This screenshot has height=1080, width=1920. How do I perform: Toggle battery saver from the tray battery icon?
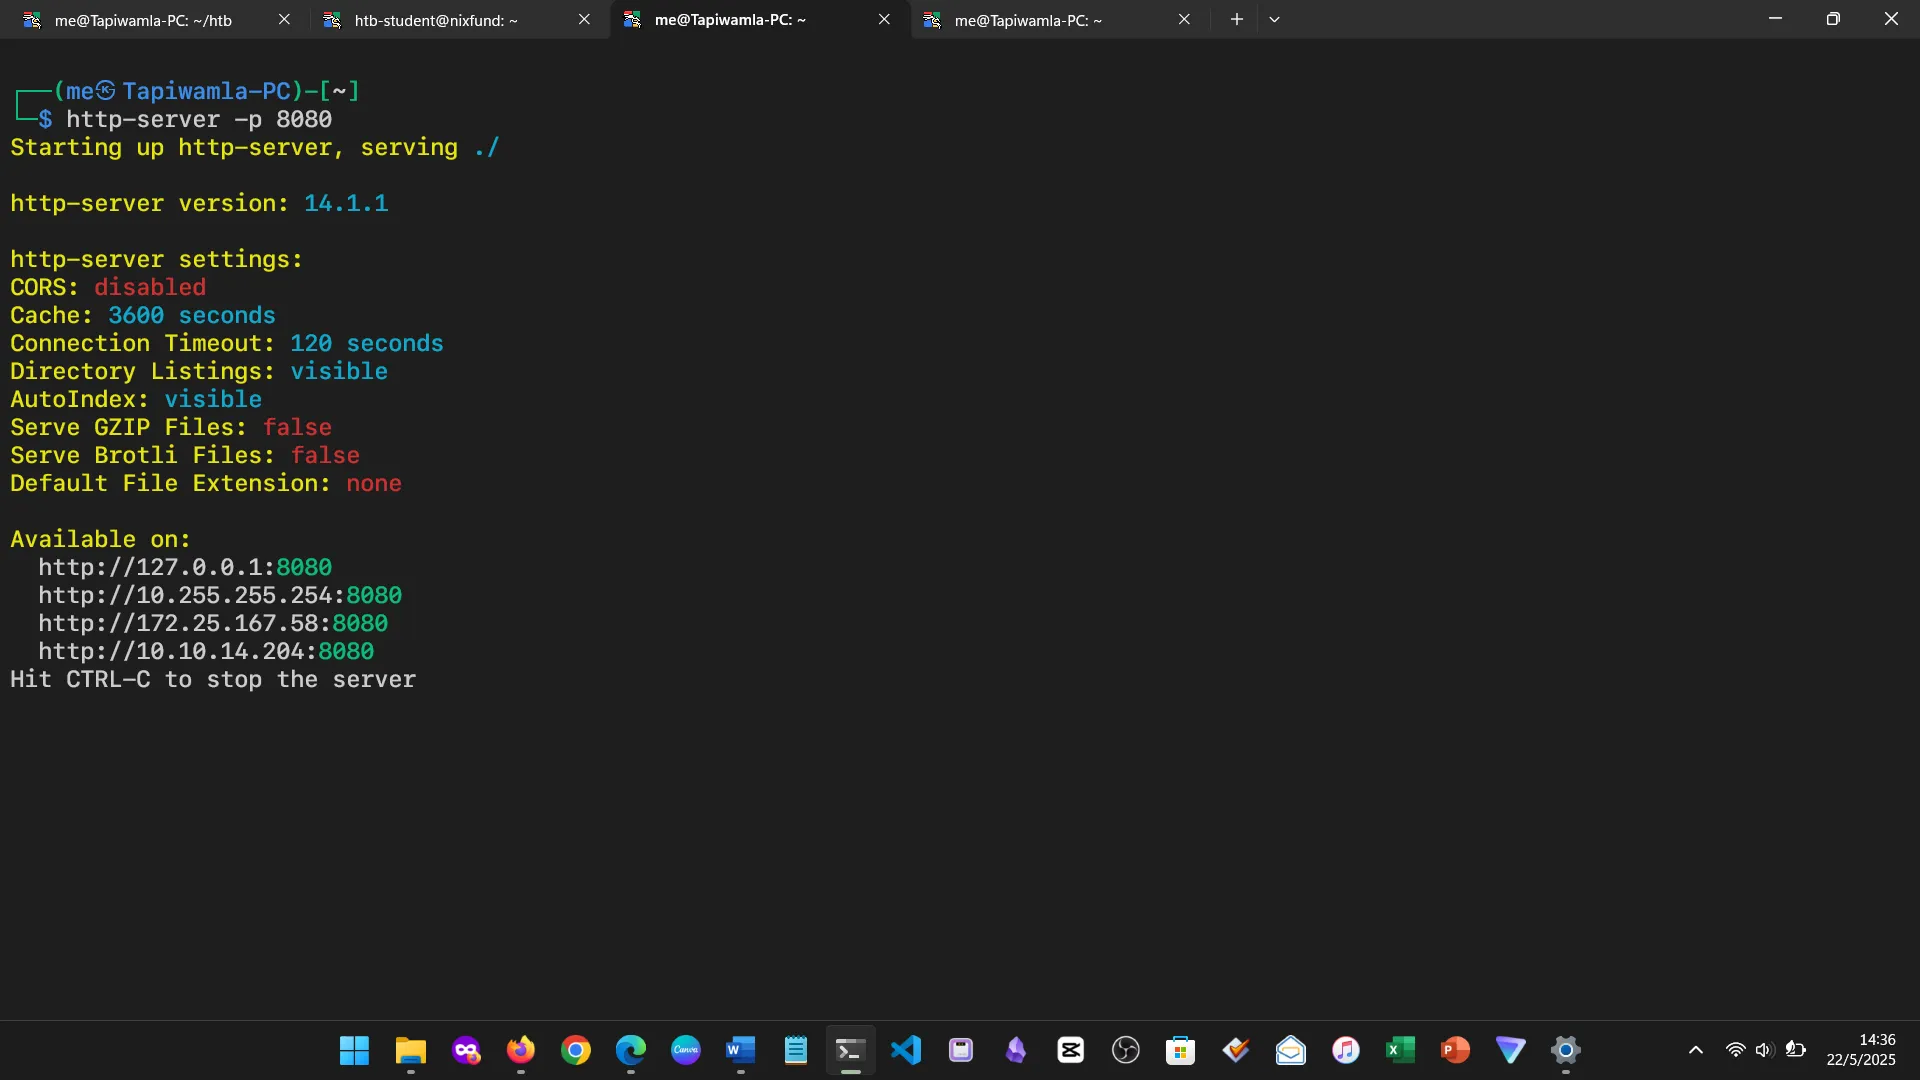pyautogui.click(x=1797, y=1050)
